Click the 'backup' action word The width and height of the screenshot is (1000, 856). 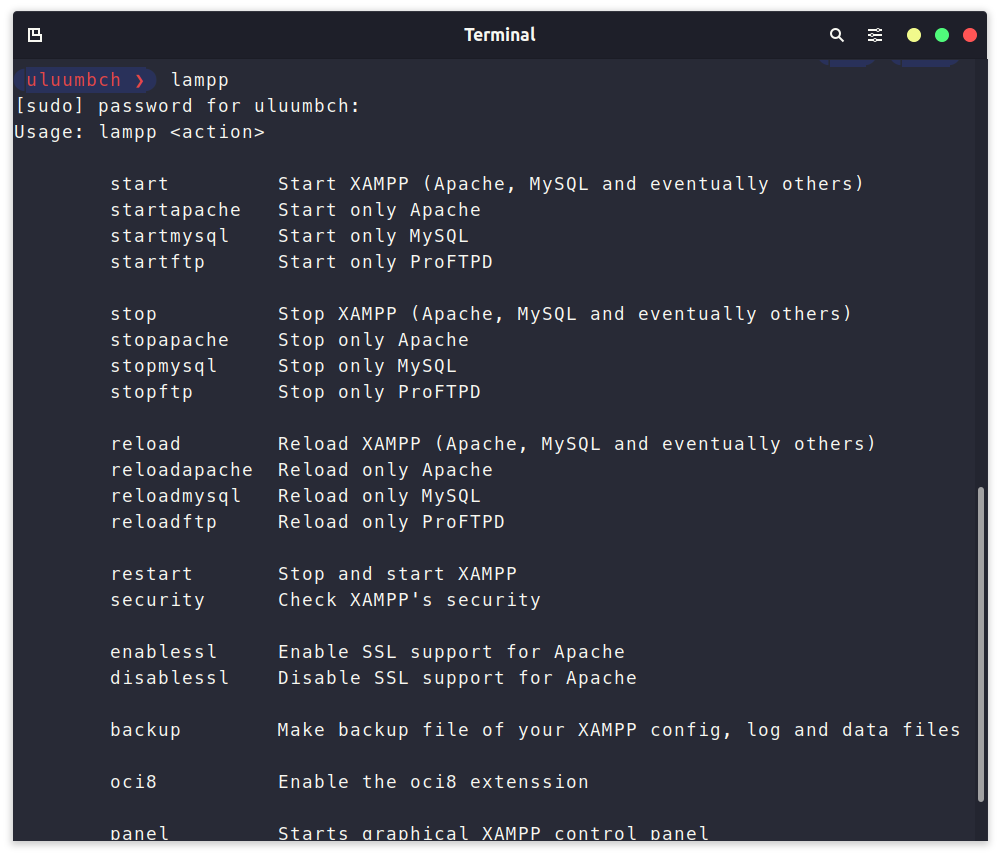(145, 730)
